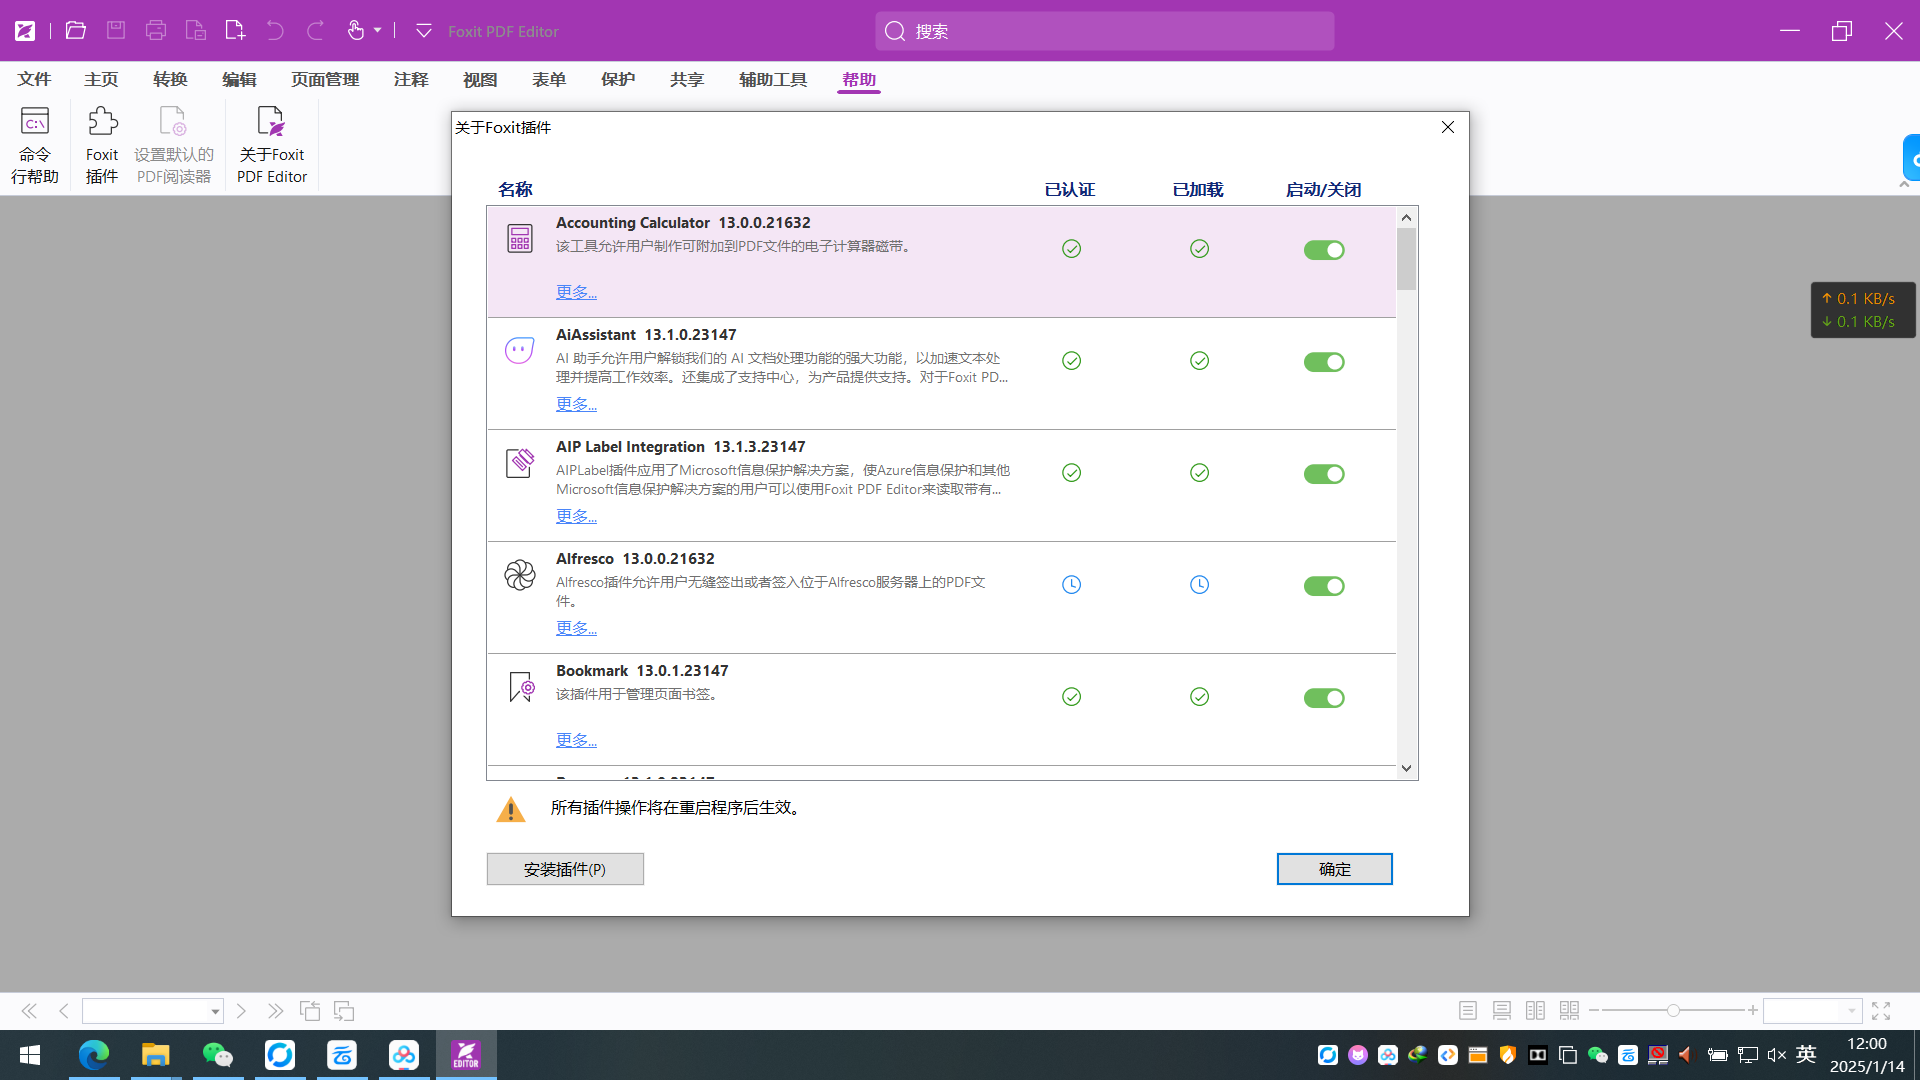Viewport: 1920px width, 1080px height.
Task: Click the zoom slider handle
Action: tap(1673, 1011)
